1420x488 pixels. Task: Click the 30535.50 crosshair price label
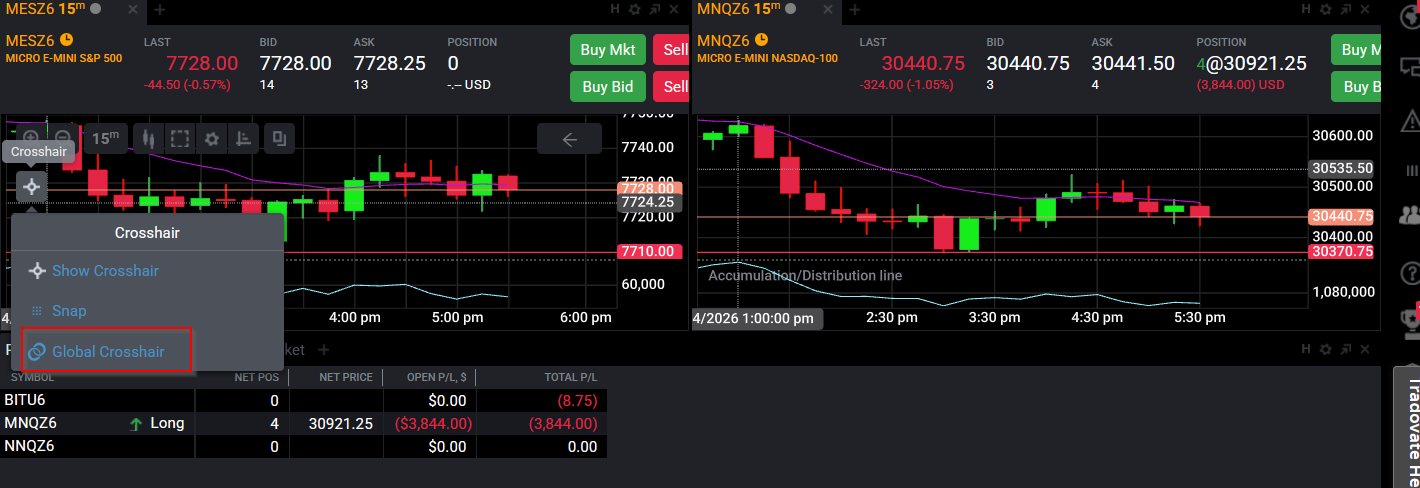(1343, 168)
